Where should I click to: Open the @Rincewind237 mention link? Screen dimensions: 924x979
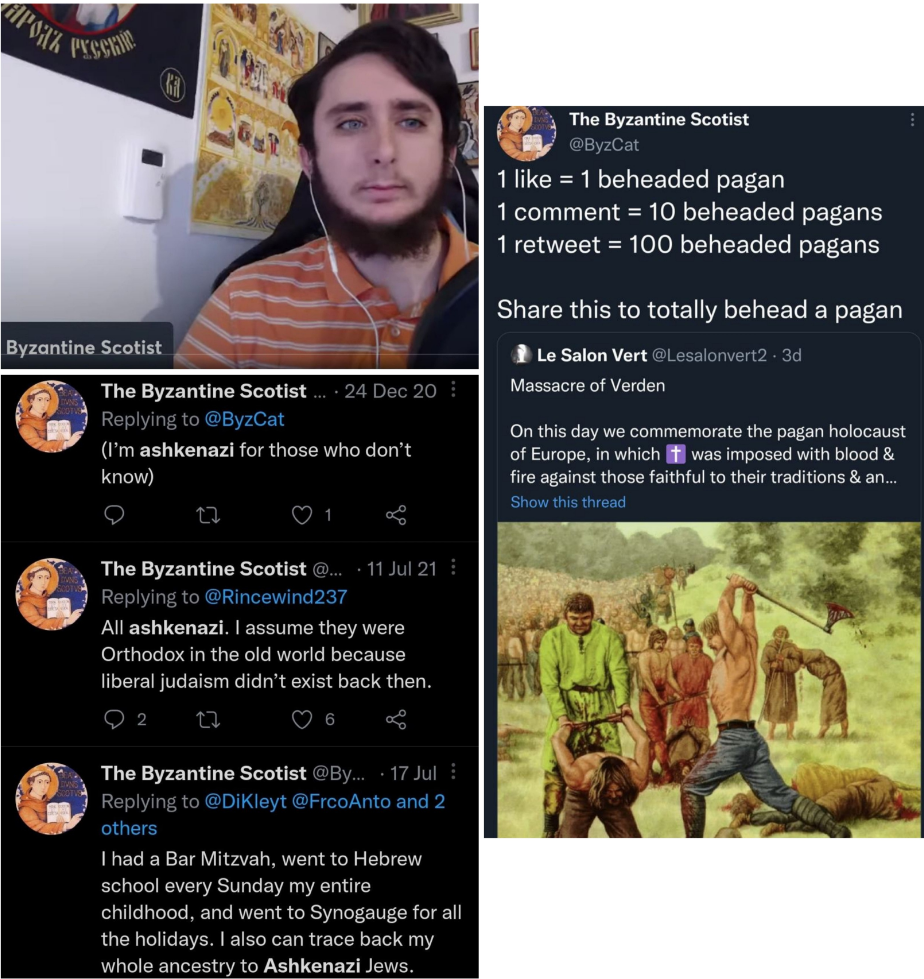point(276,597)
